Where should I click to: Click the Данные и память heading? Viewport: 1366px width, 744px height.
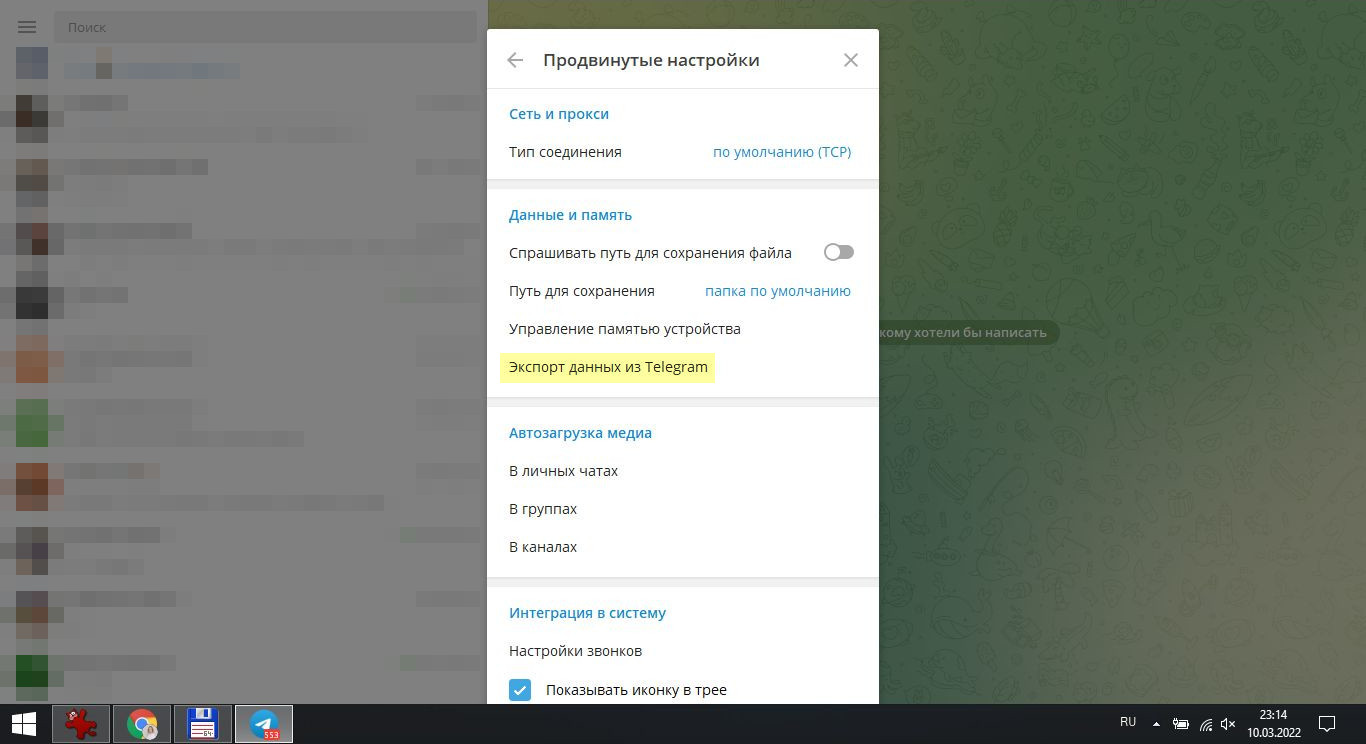pos(571,215)
